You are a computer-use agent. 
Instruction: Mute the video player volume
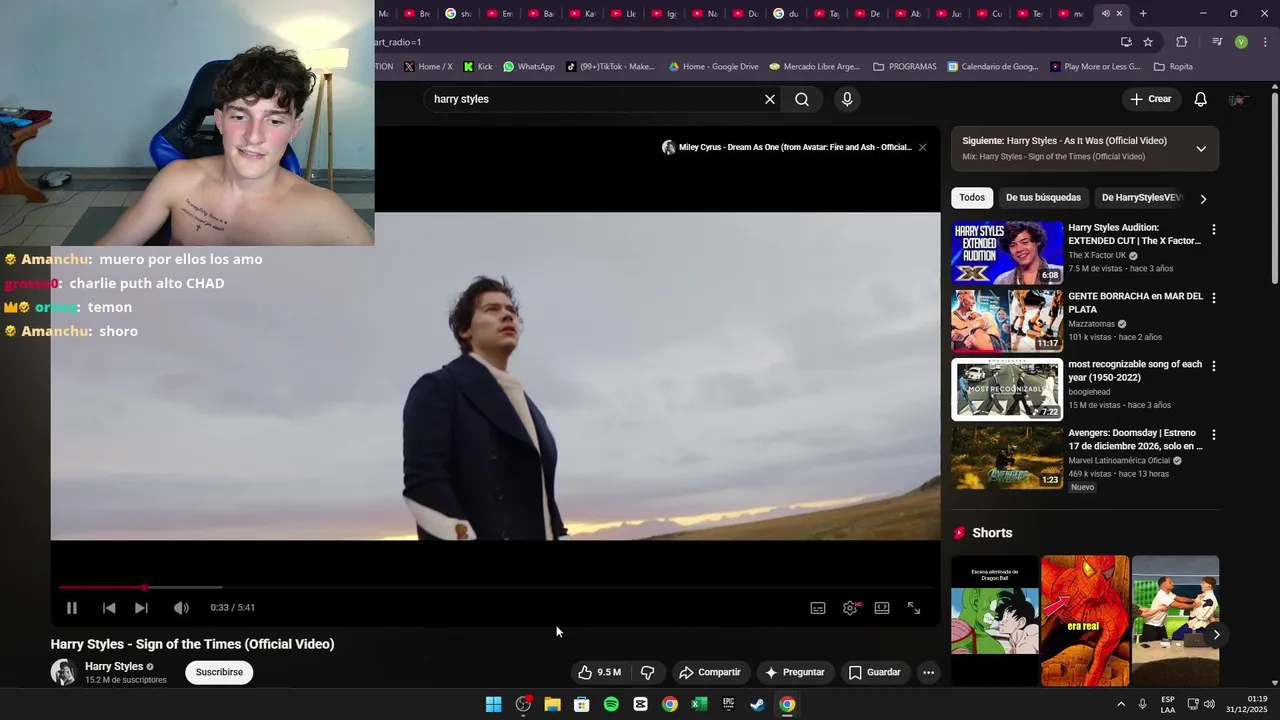tap(181, 608)
